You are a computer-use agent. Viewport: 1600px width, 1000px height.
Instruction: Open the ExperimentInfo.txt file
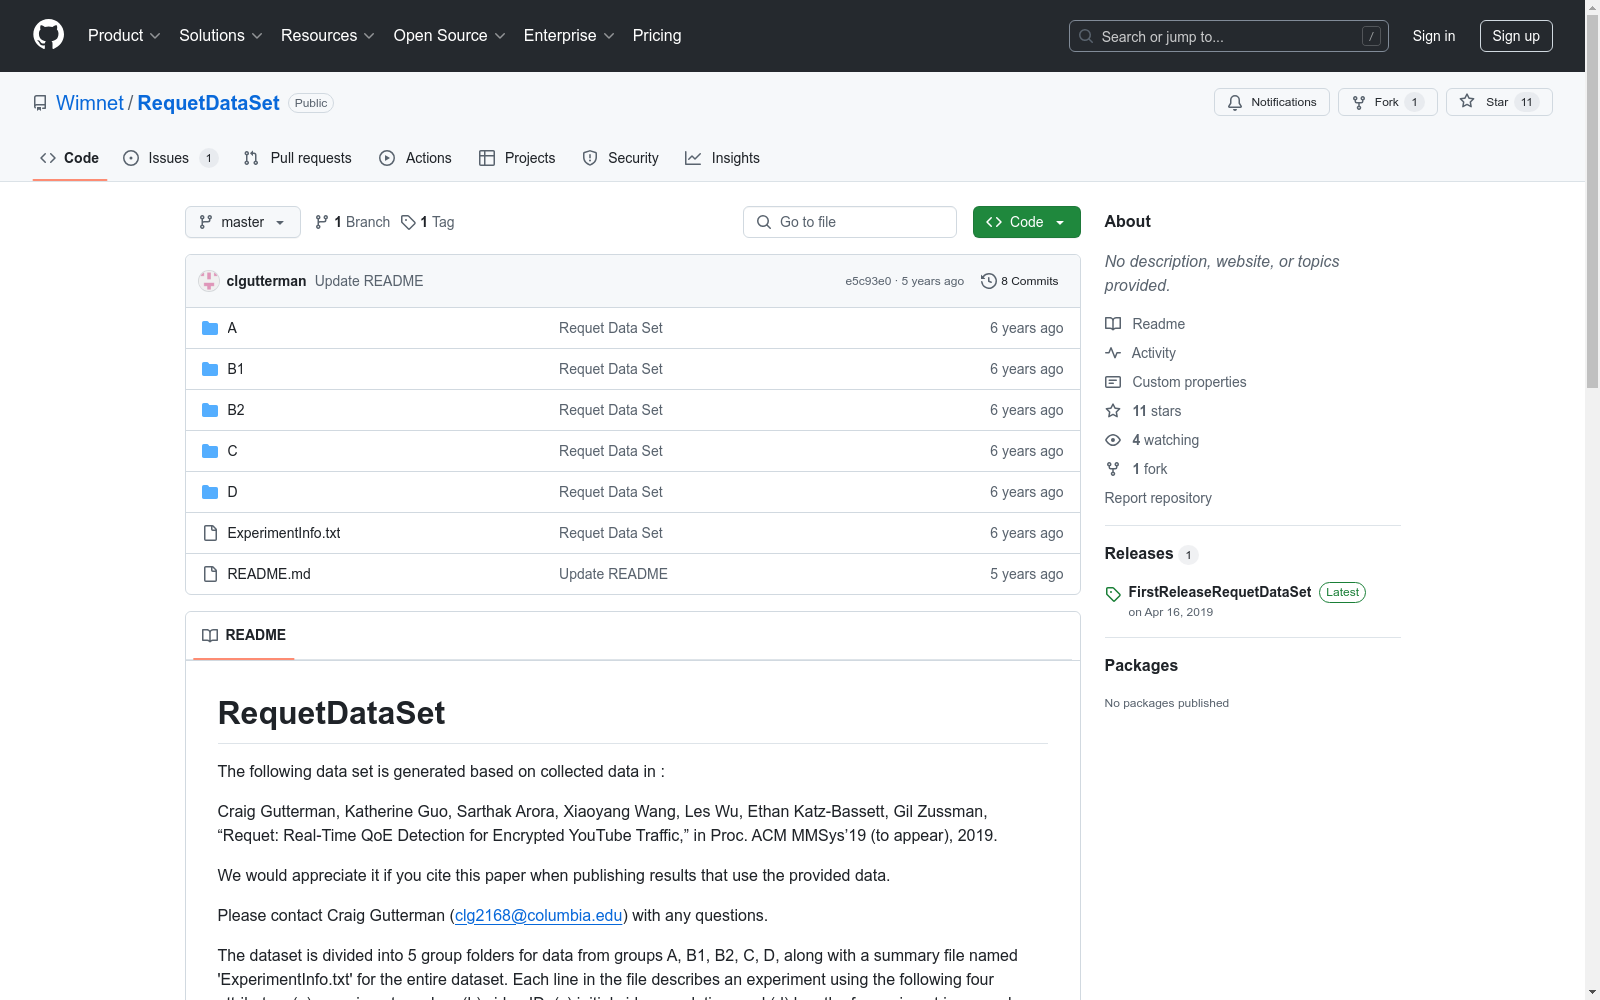coord(284,533)
